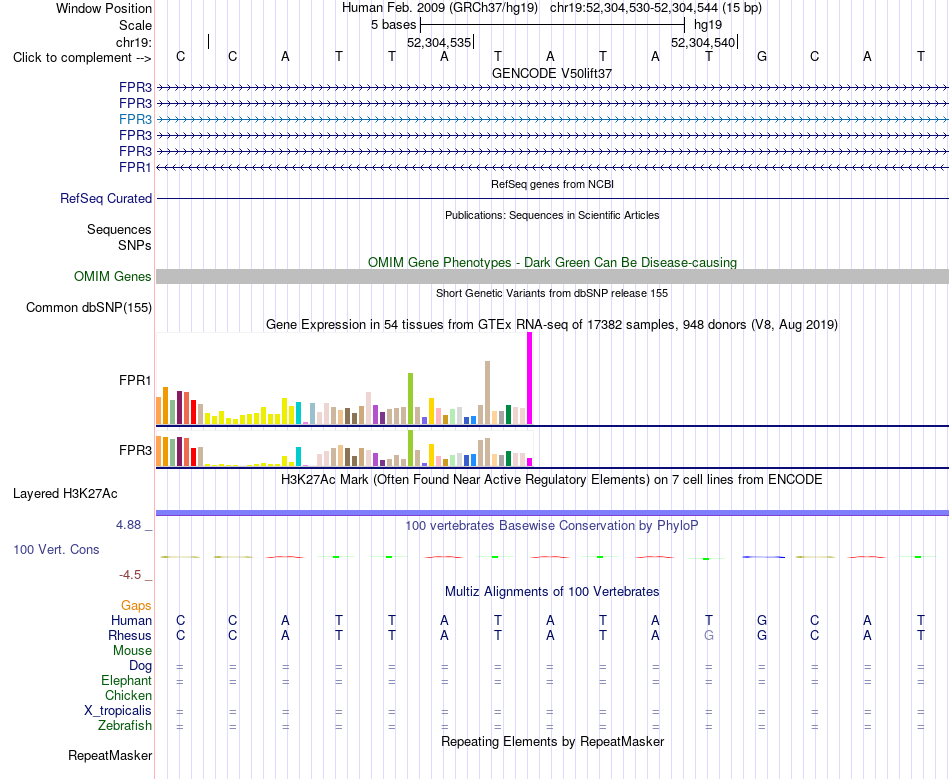Open the 100 Vert. Cons label
Screen dimensions: 950x779
56,549
